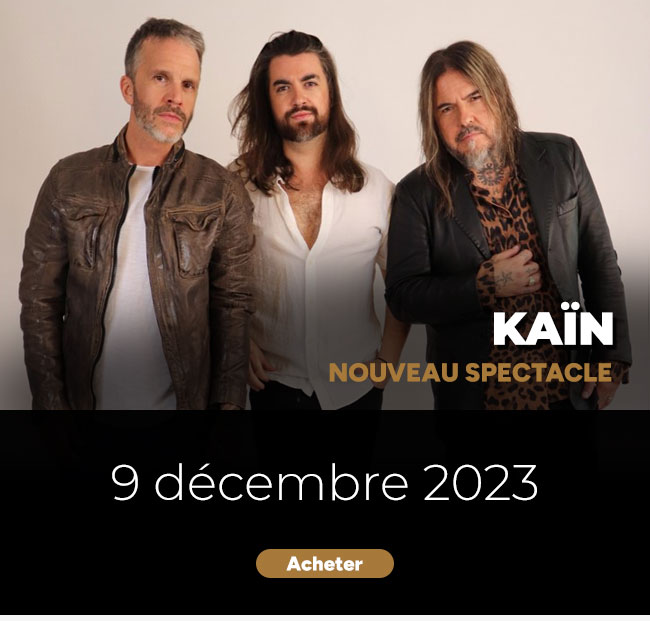Click the word décembre in the date

click(281, 483)
